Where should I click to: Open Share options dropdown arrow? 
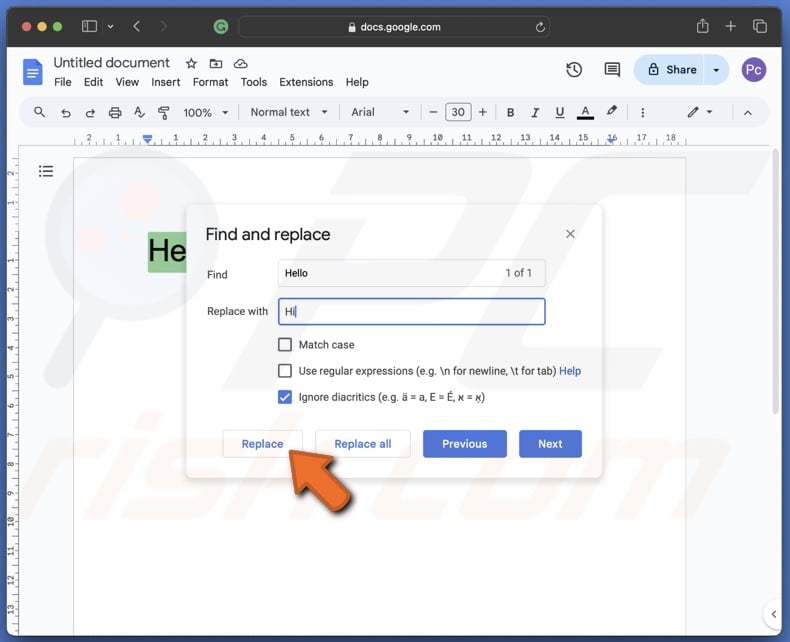[716, 70]
